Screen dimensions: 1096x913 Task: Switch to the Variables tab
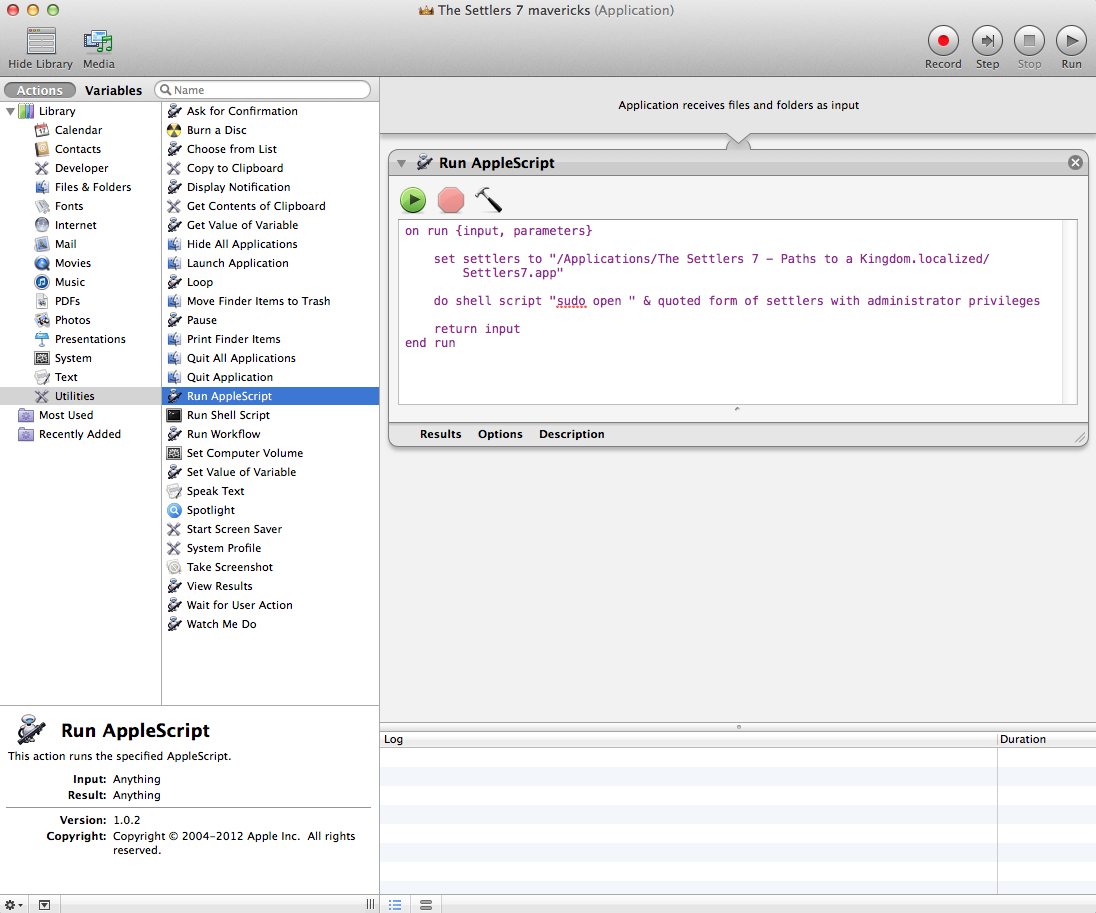(x=113, y=90)
